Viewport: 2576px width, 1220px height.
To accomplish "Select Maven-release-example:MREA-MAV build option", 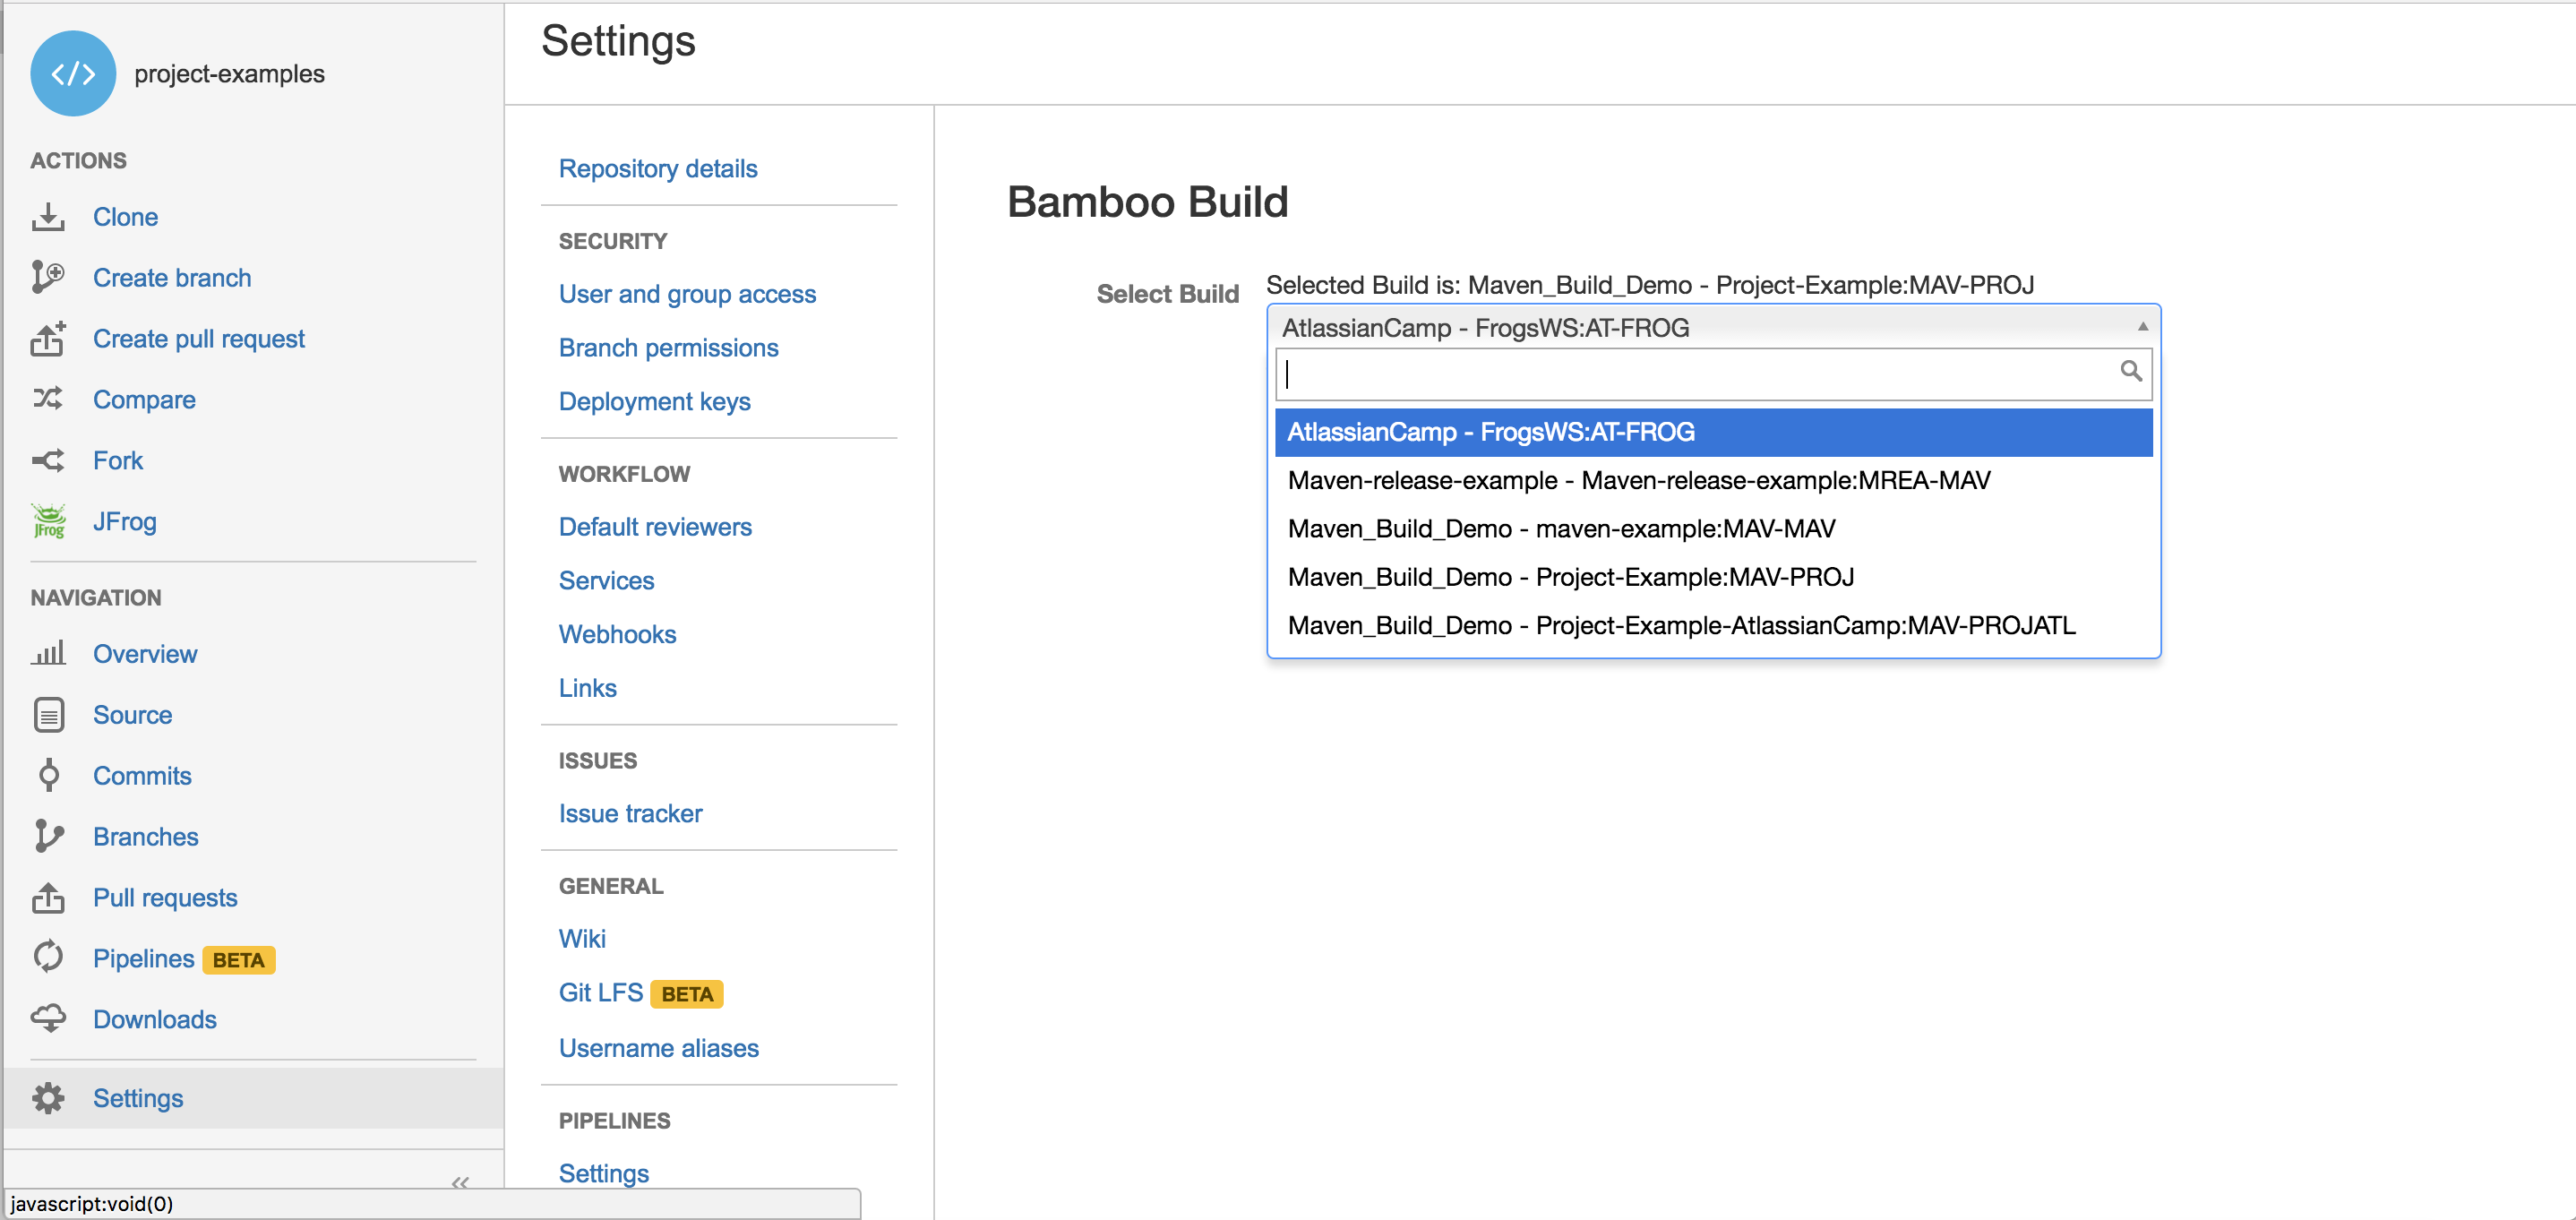I will [x=1638, y=480].
